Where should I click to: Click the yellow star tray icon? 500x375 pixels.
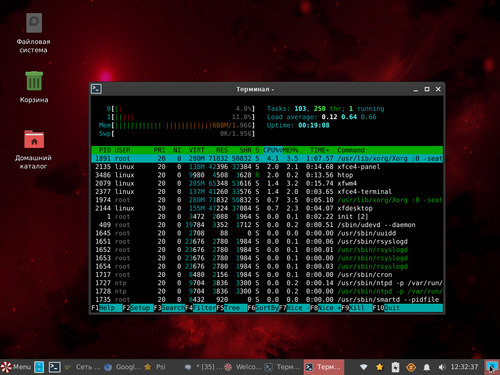[x=379, y=367]
